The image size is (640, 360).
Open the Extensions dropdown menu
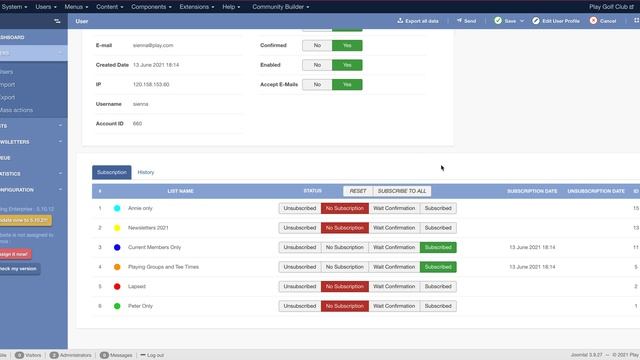[x=197, y=7]
